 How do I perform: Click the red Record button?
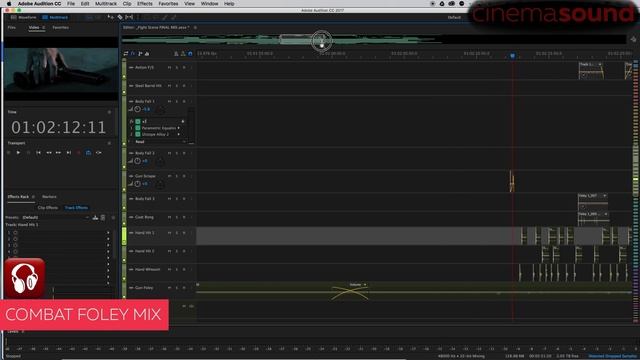tap(79, 153)
